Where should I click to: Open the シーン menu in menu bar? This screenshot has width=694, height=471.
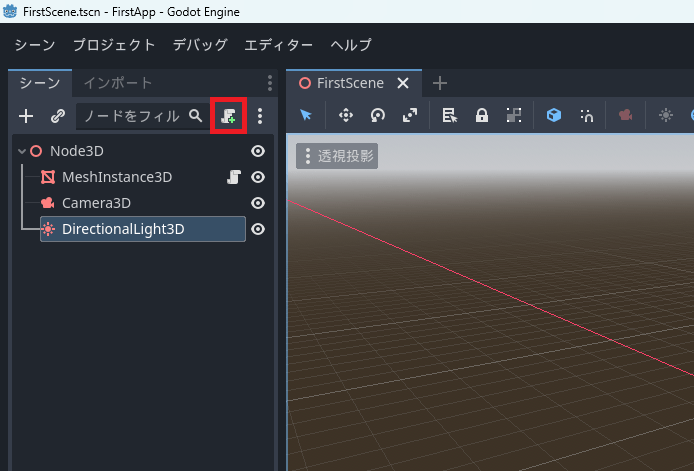tap(35, 45)
